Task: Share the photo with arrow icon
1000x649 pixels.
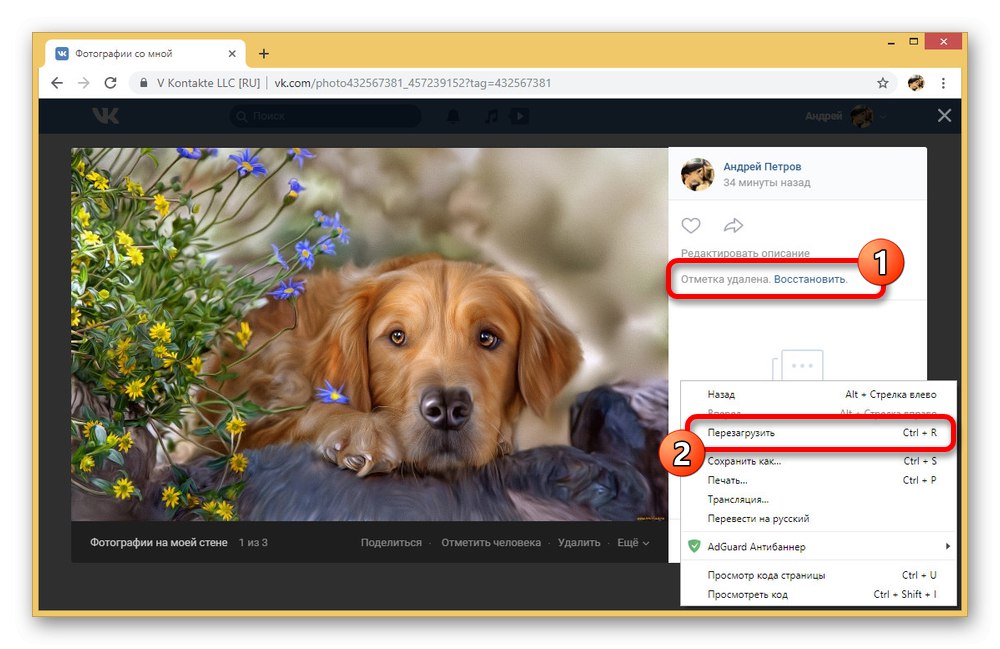Action: click(x=733, y=225)
